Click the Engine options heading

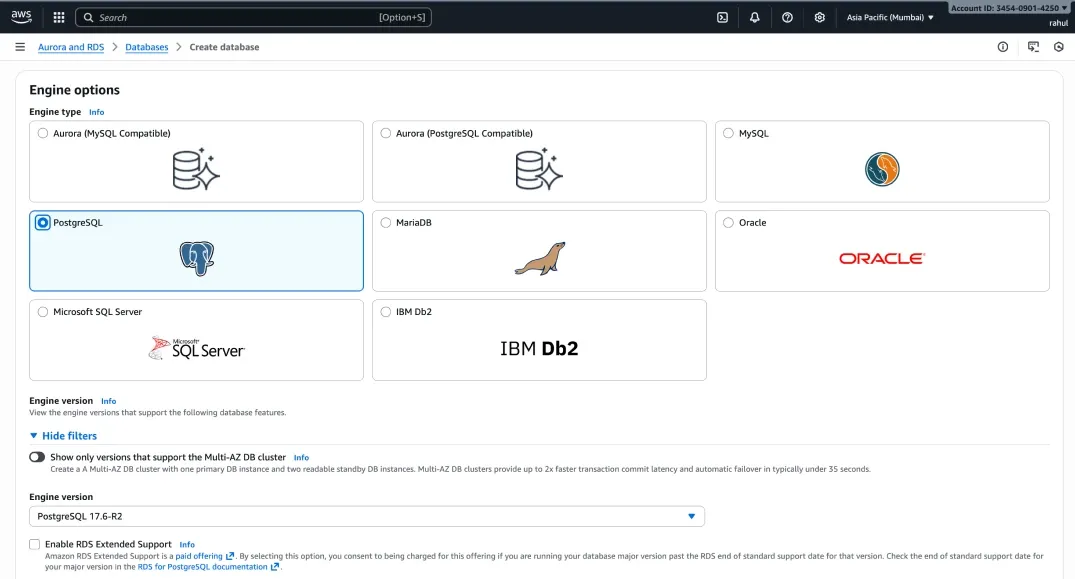[74, 90]
